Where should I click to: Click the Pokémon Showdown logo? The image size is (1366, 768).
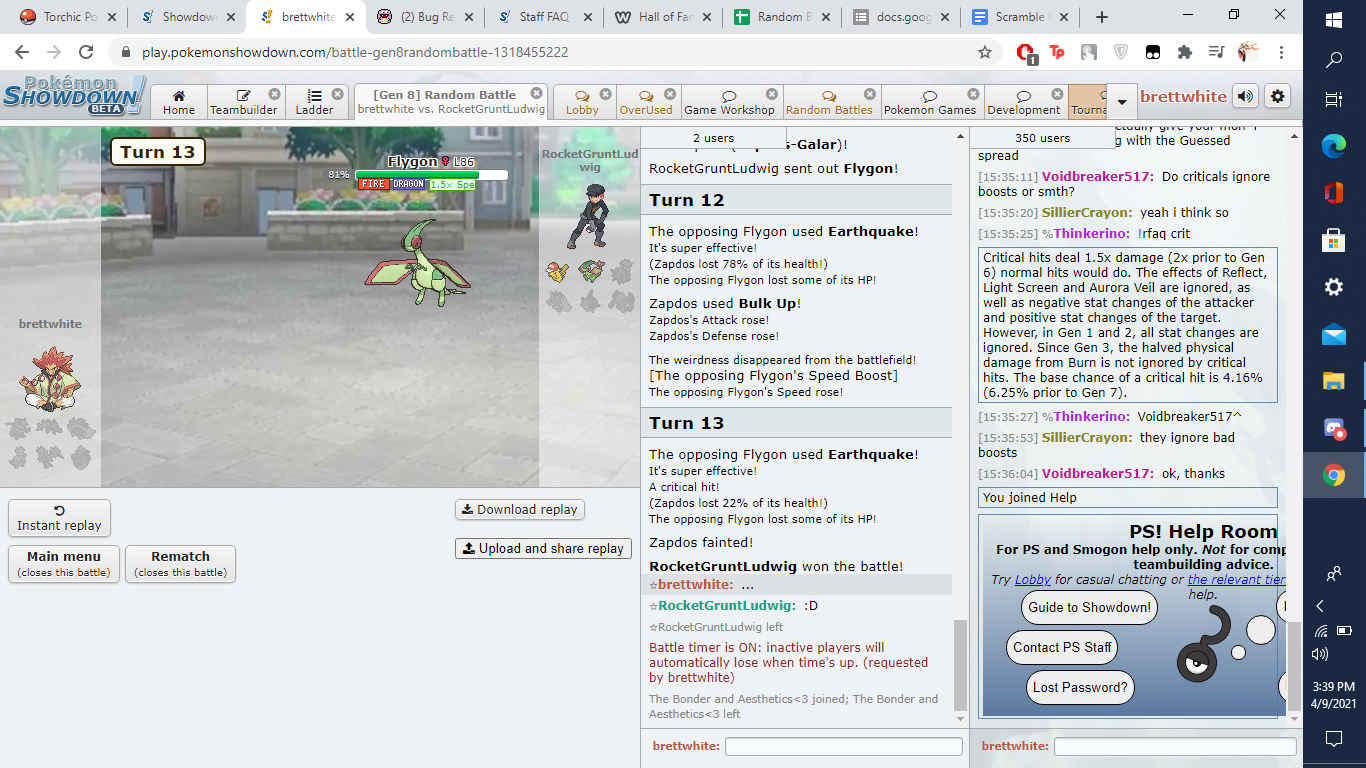[74, 96]
